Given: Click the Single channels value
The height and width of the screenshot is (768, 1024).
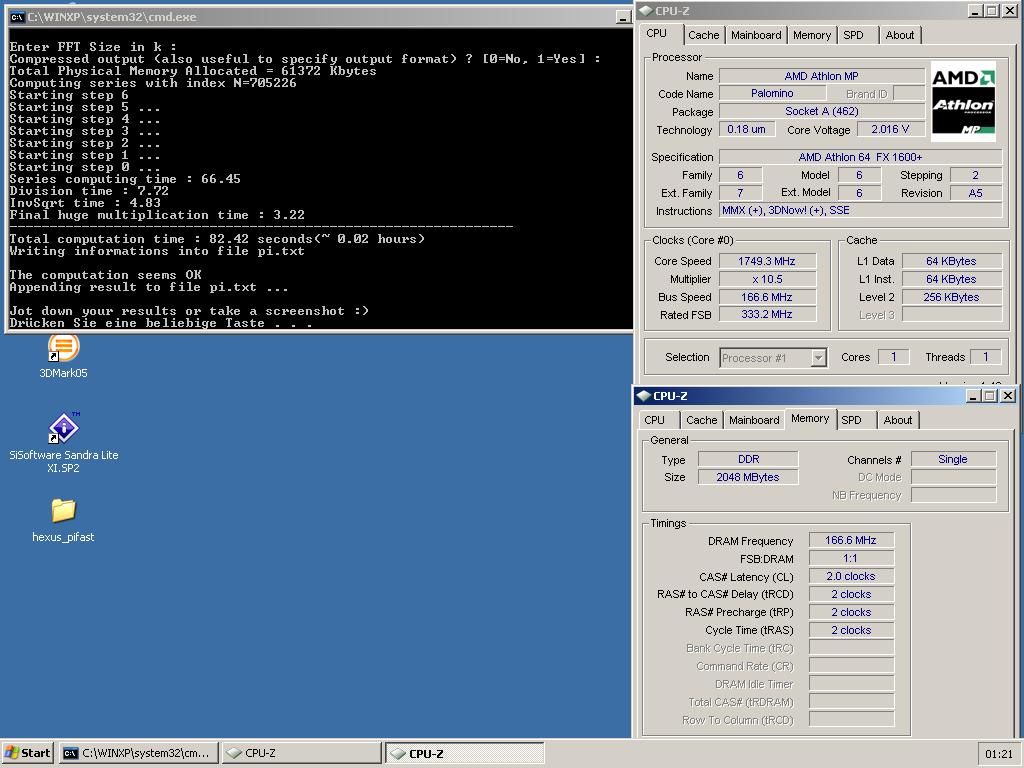Looking at the screenshot, I should [953, 459].
